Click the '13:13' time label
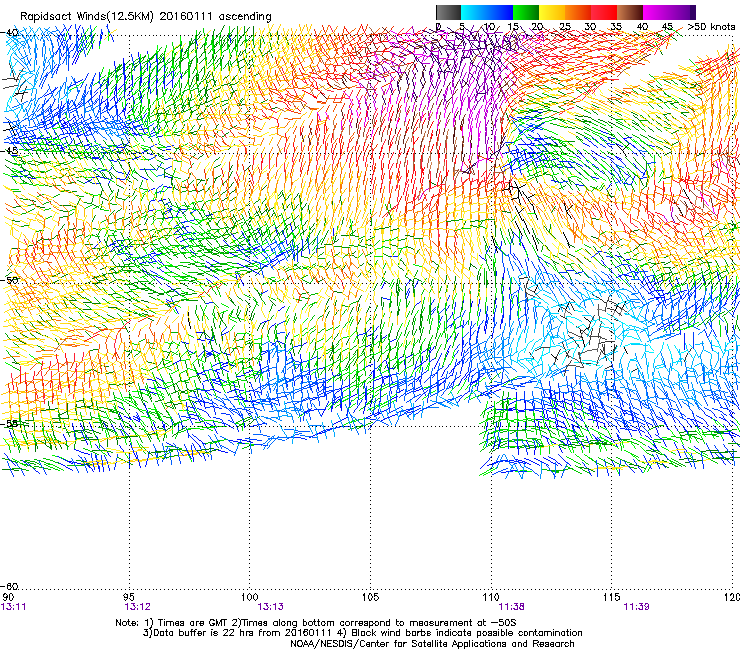Viewport: 740px width, 650px height. 270,607
